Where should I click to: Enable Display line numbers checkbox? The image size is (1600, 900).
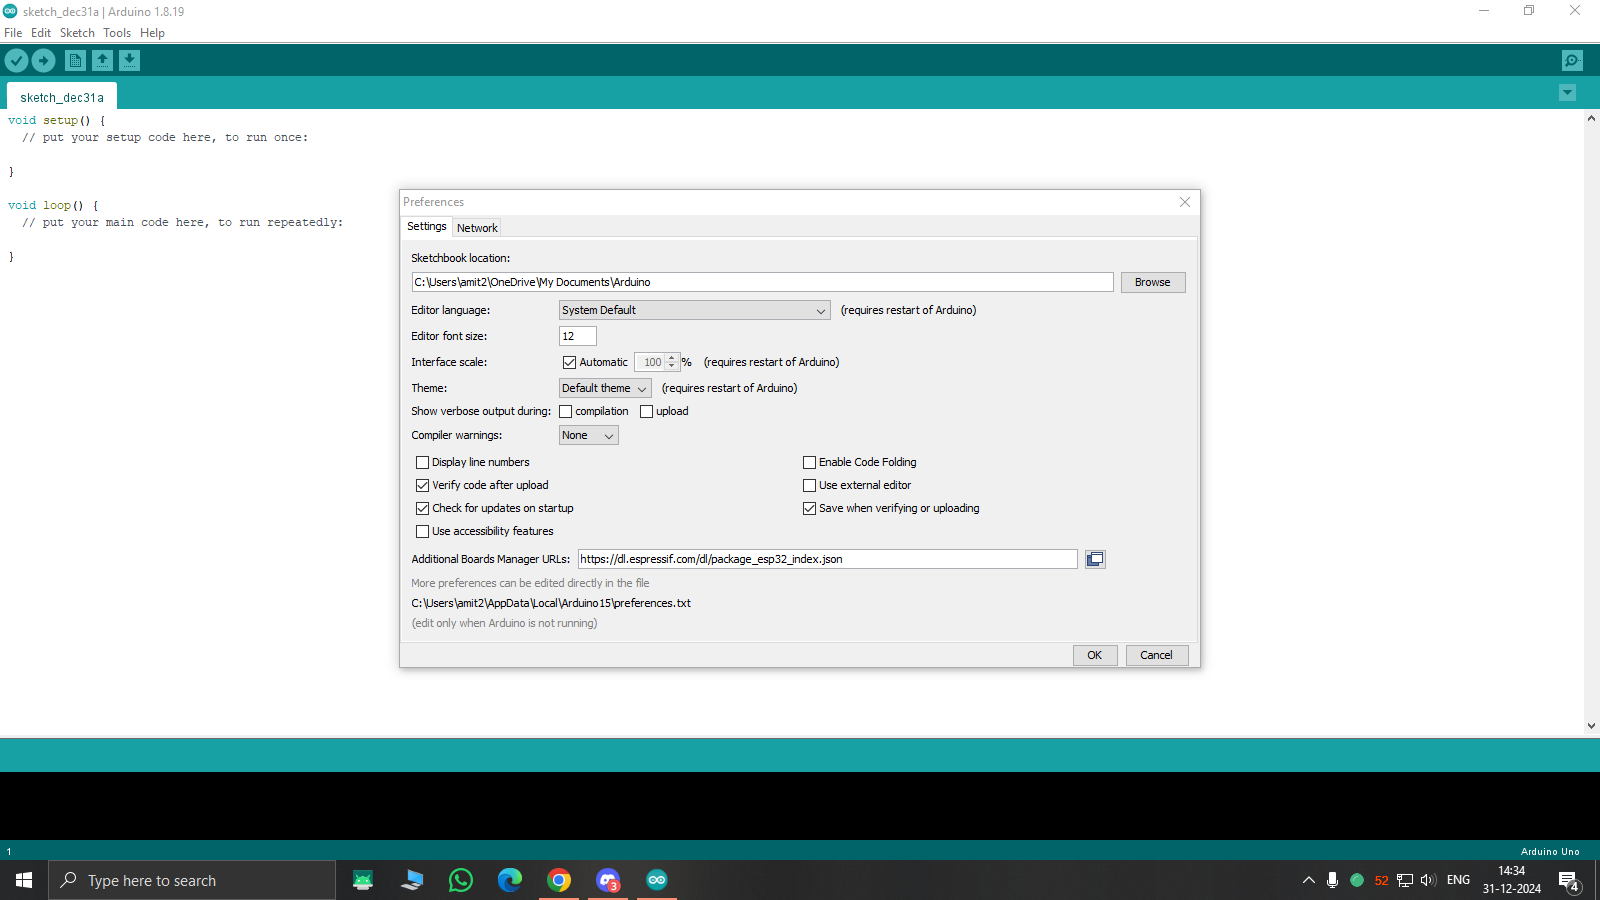422,462
